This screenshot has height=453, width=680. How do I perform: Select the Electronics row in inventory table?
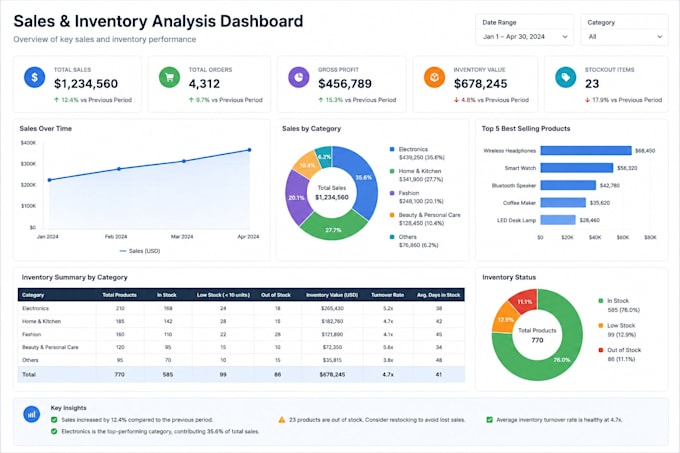241,308
